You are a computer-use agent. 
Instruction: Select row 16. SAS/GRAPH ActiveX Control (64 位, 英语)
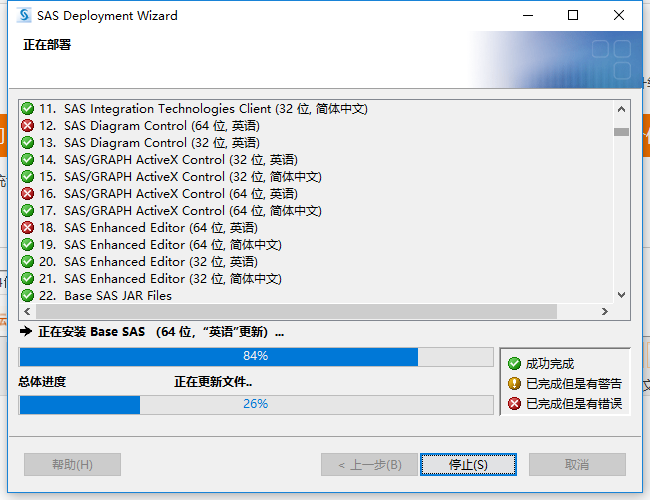pyautogui.click(x=316, y=194)
